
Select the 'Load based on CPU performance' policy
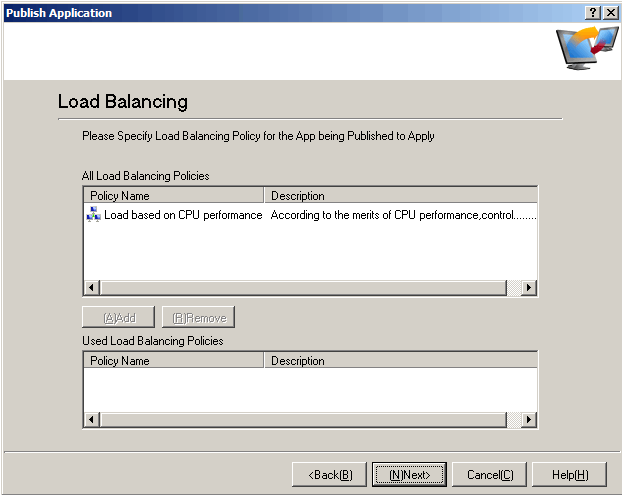tap(183, 214)
